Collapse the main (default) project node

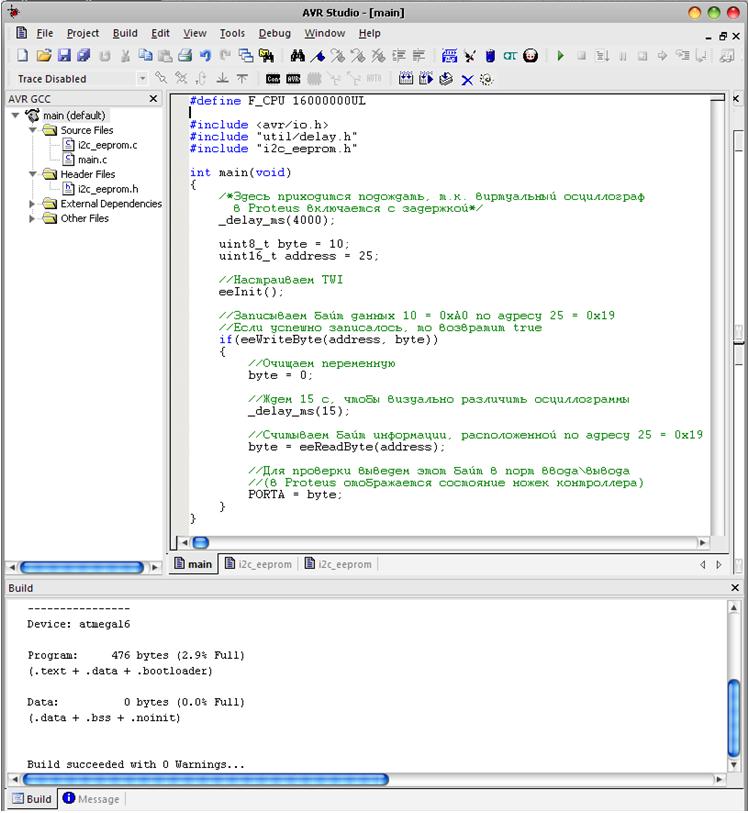click(x=16, y=115)
